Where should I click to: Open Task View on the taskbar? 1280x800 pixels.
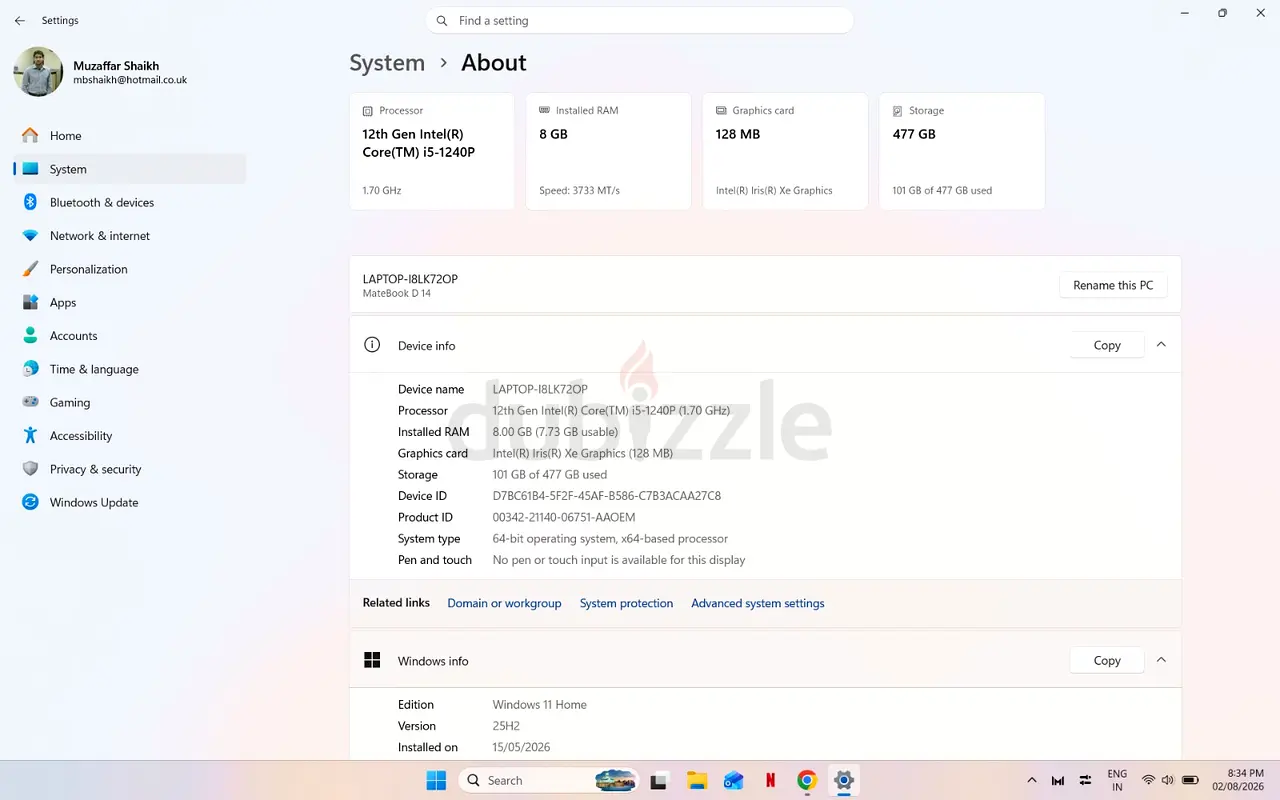[x=660, y=780]
